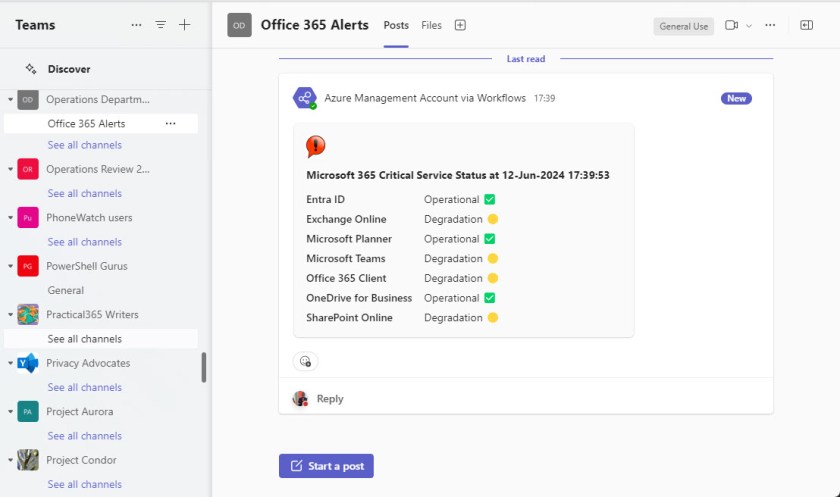Collapse the Operations Review team

tap(10, 169)
